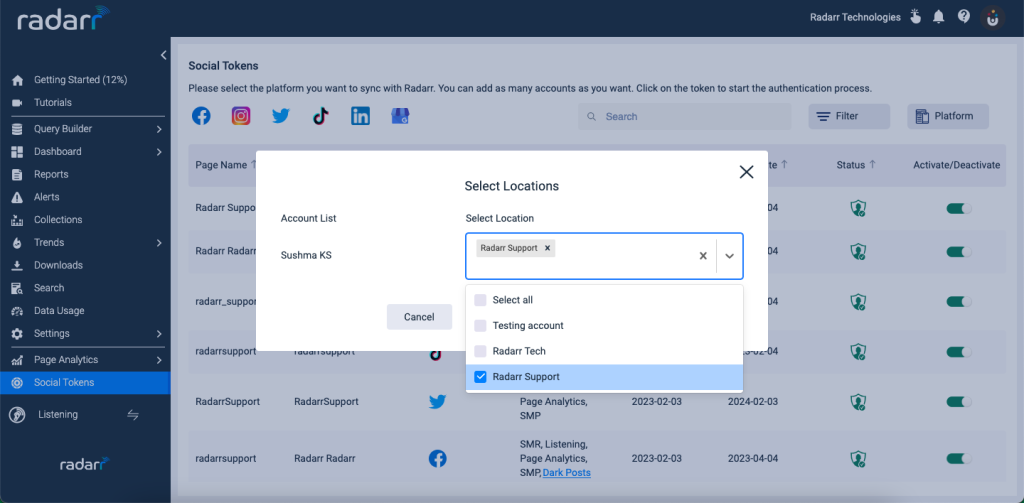Collapse the Select Location dropdown arrow
1024x503 pixels.
729,256
